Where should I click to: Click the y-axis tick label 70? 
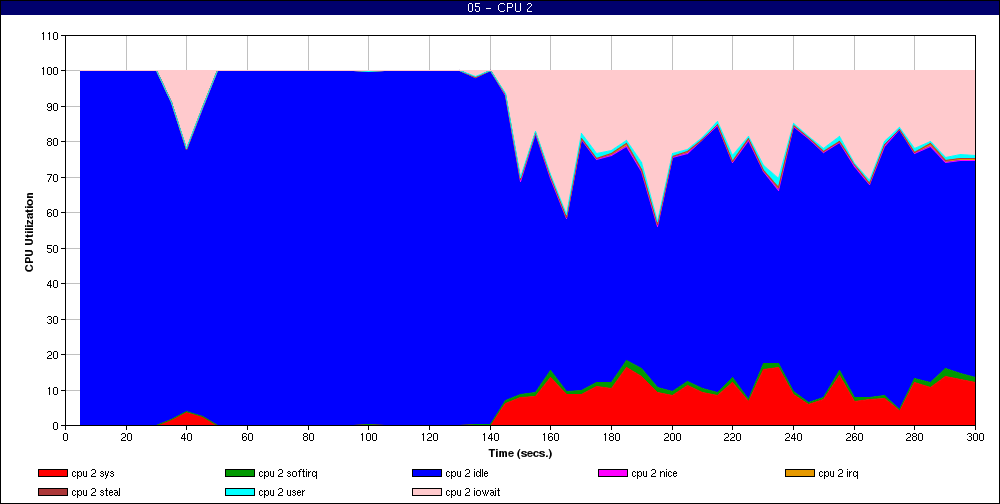coord(54,177)
